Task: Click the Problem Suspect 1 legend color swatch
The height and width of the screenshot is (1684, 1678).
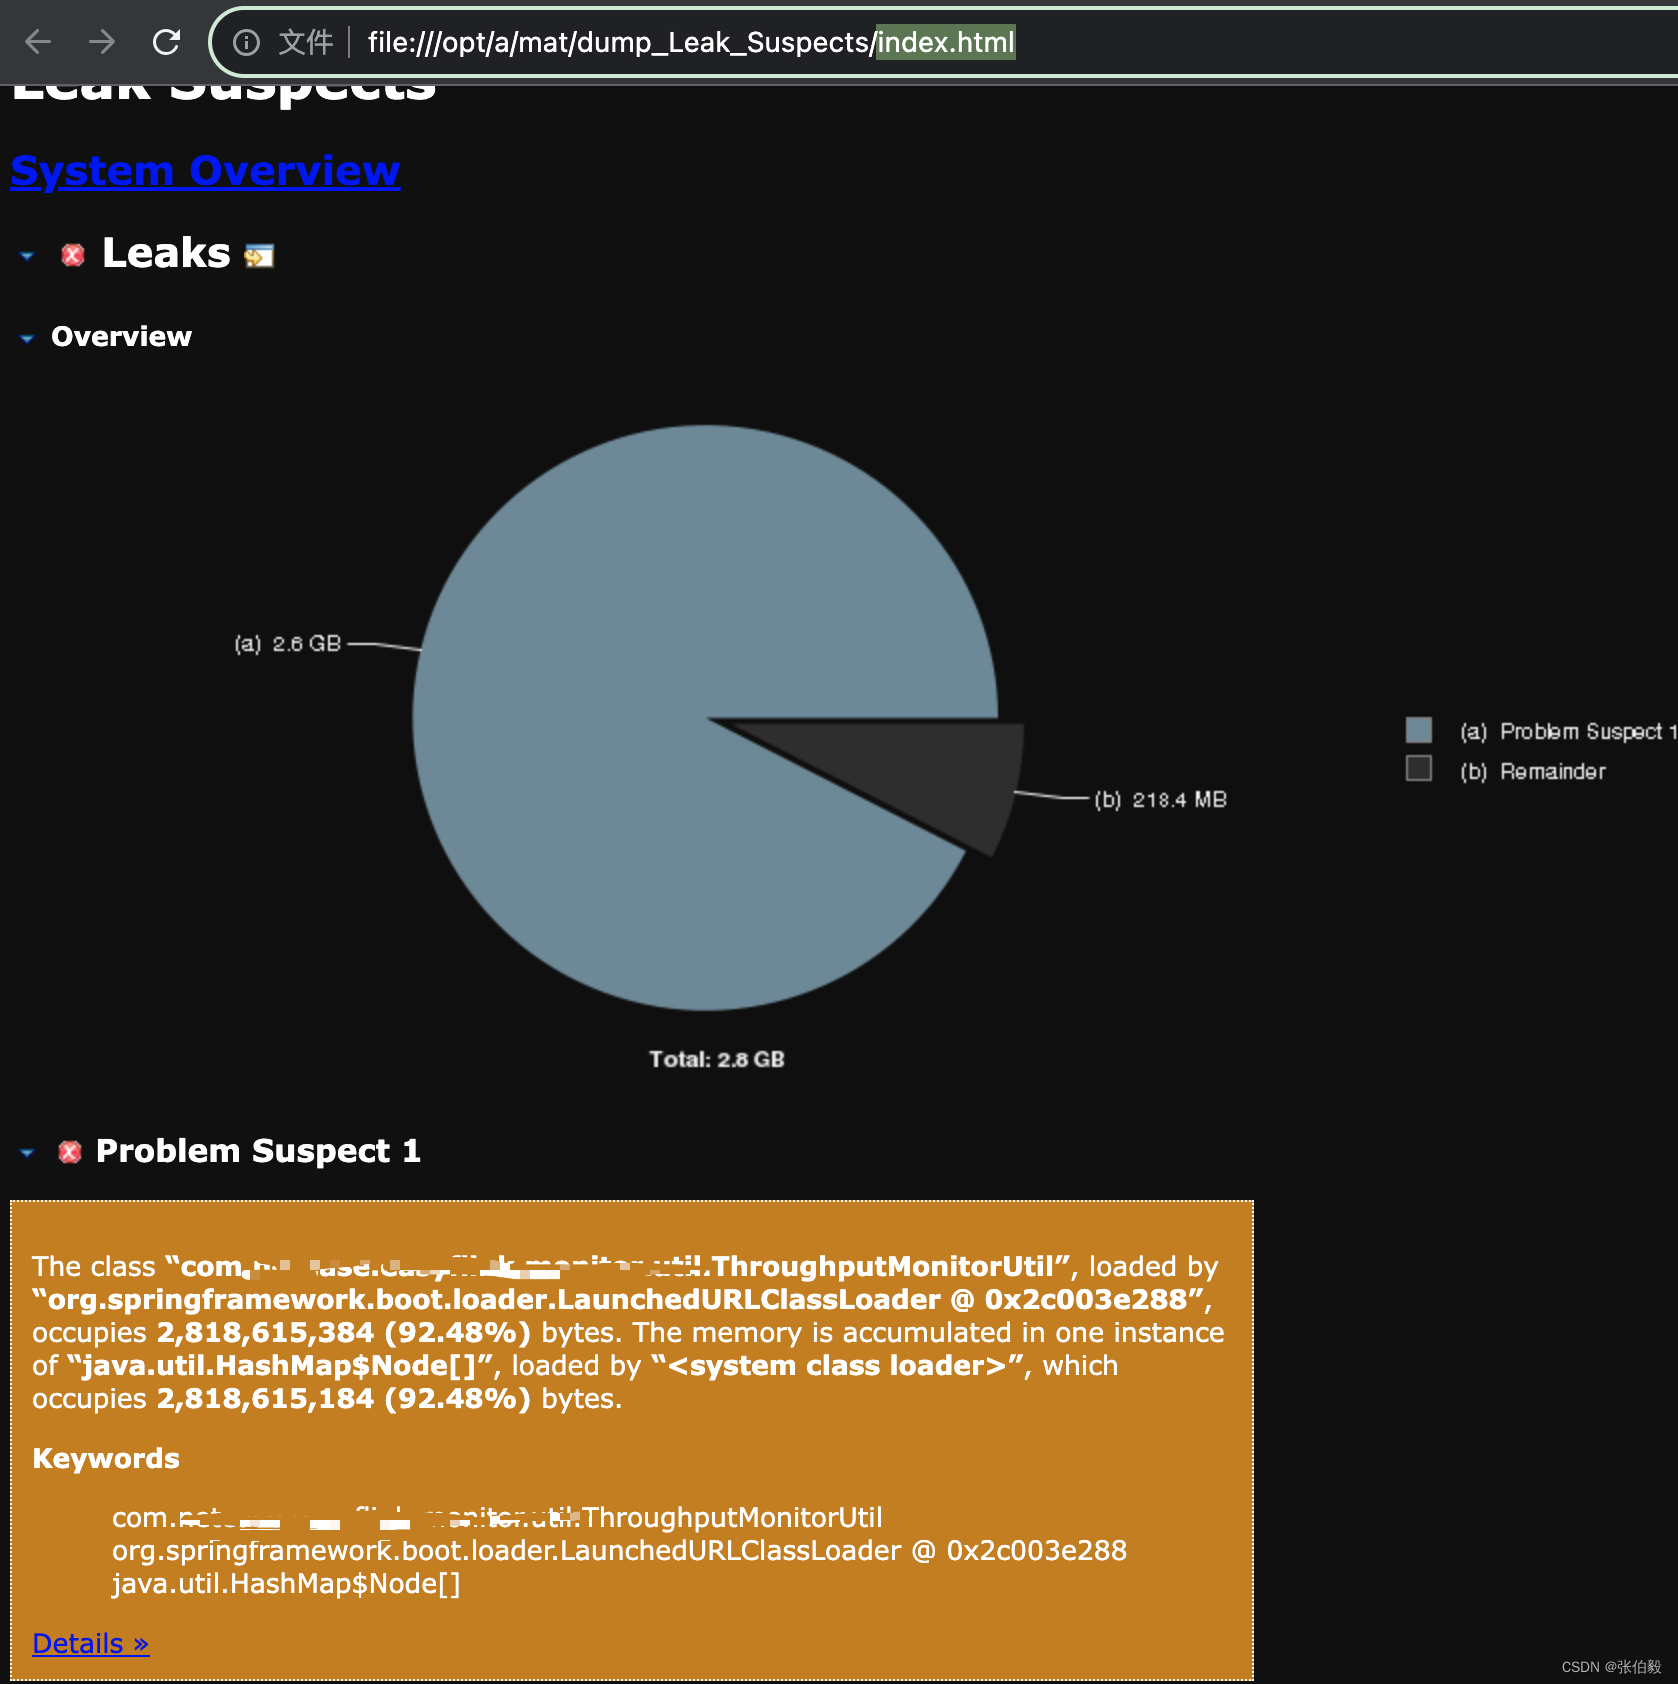Action: (1418, 730)
